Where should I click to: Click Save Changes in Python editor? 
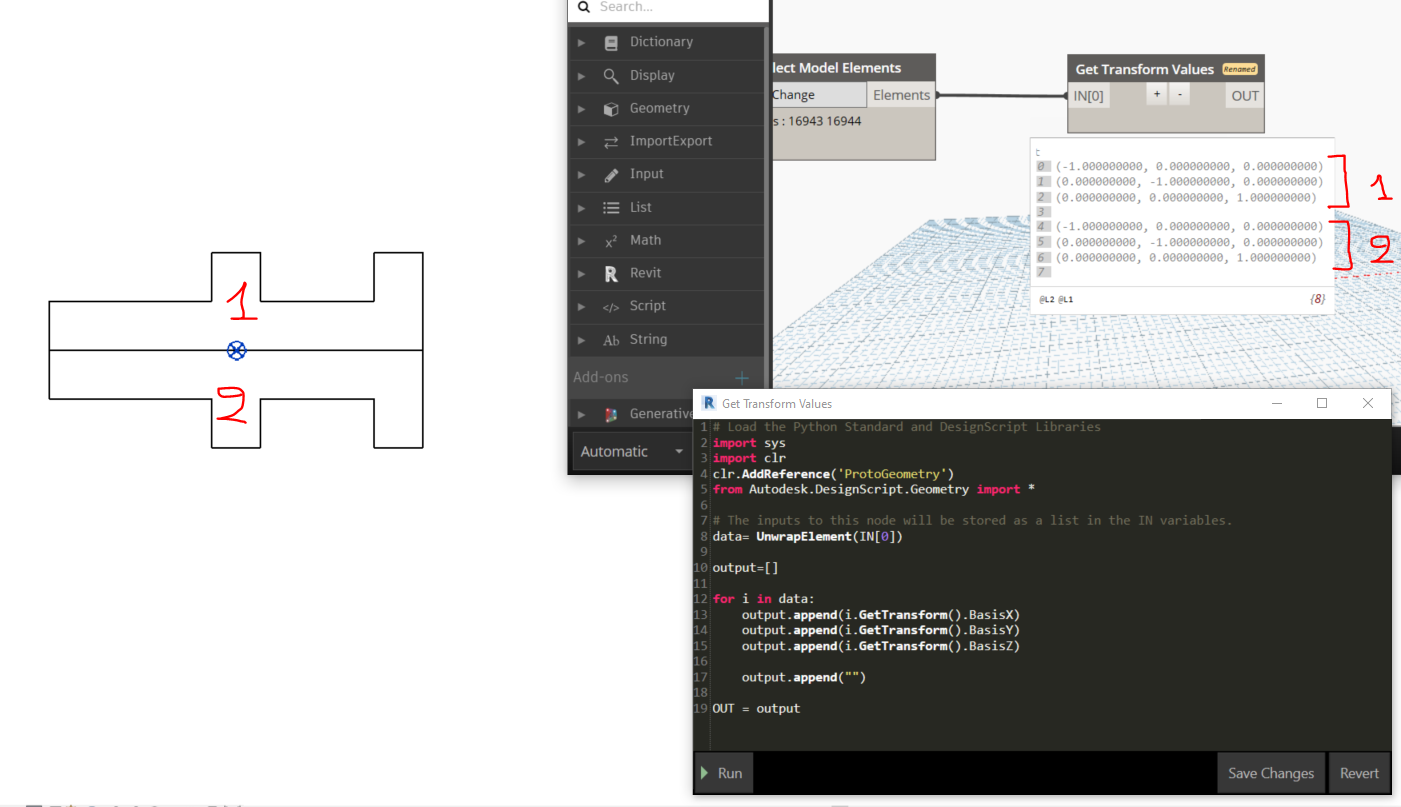[1270, 773]
